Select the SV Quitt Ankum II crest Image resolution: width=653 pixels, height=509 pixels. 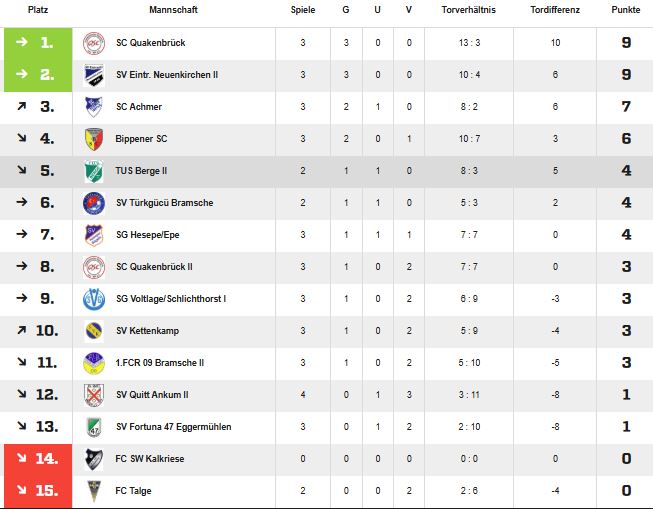click(x=94, y=395)
